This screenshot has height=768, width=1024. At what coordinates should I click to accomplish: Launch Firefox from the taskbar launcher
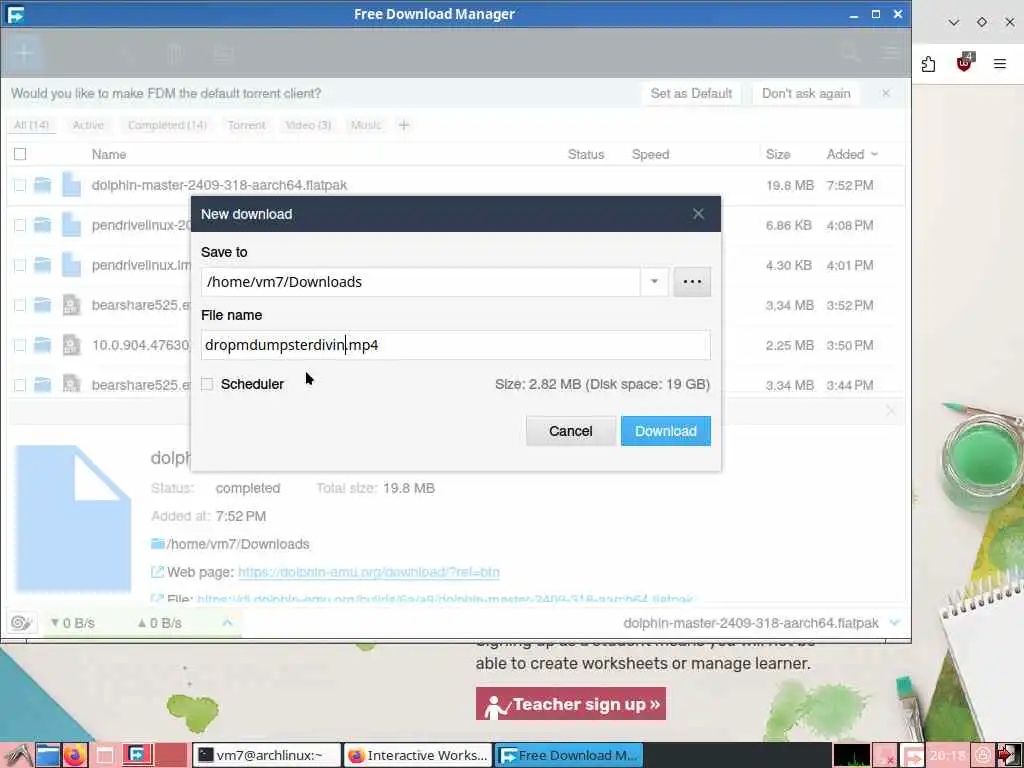[x=75, y=755]
